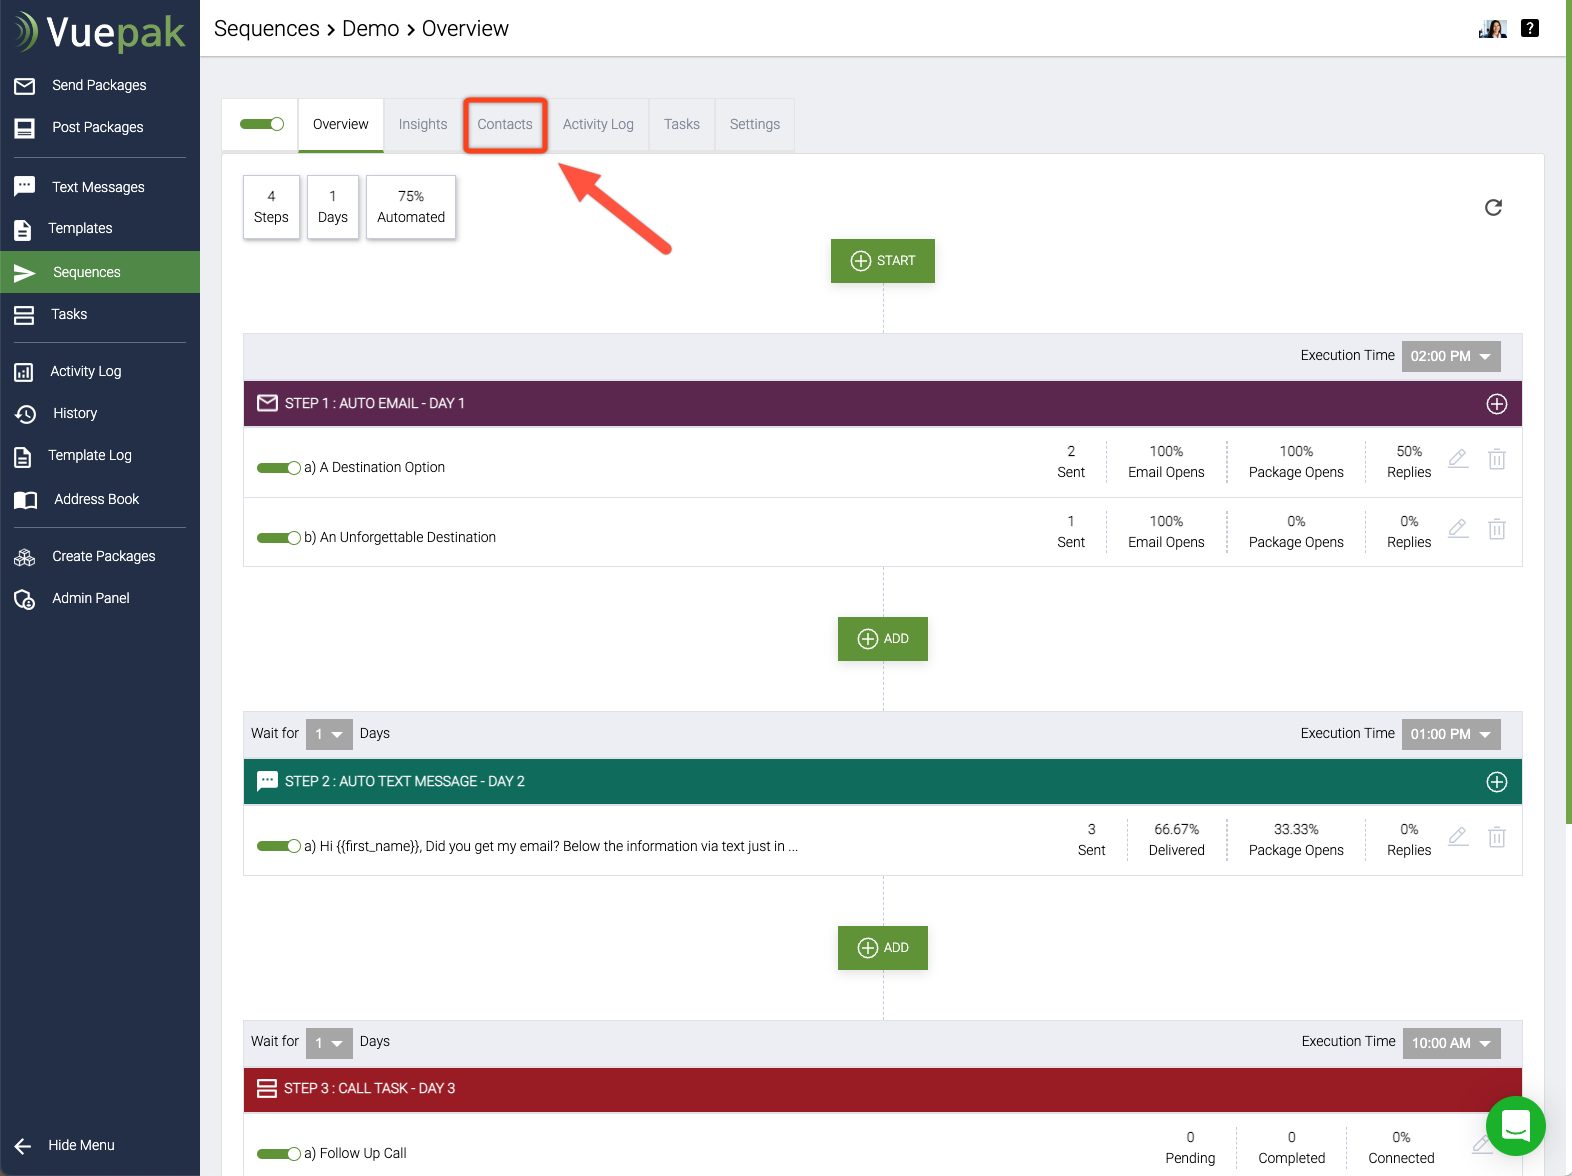Click Hide Menu in the sidebar
1572x1176 pixels.
(81, 1145)
